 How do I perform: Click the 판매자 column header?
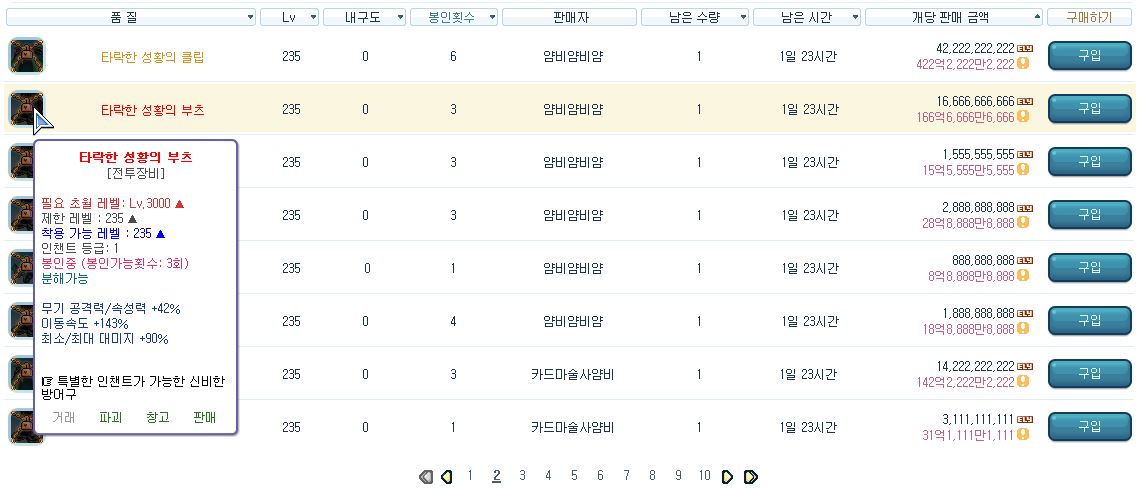tap(570, 17)
